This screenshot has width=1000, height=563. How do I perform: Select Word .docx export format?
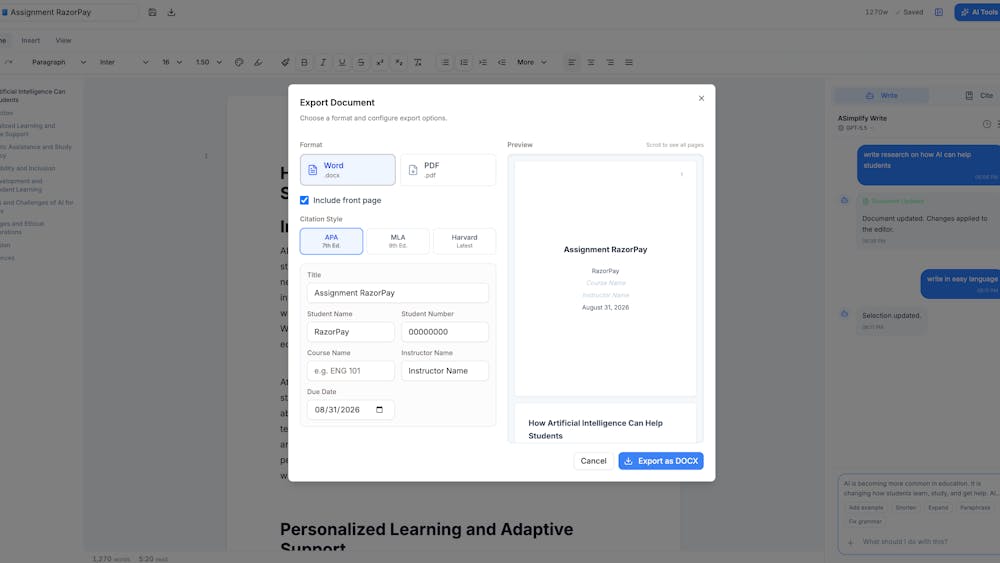348,170
